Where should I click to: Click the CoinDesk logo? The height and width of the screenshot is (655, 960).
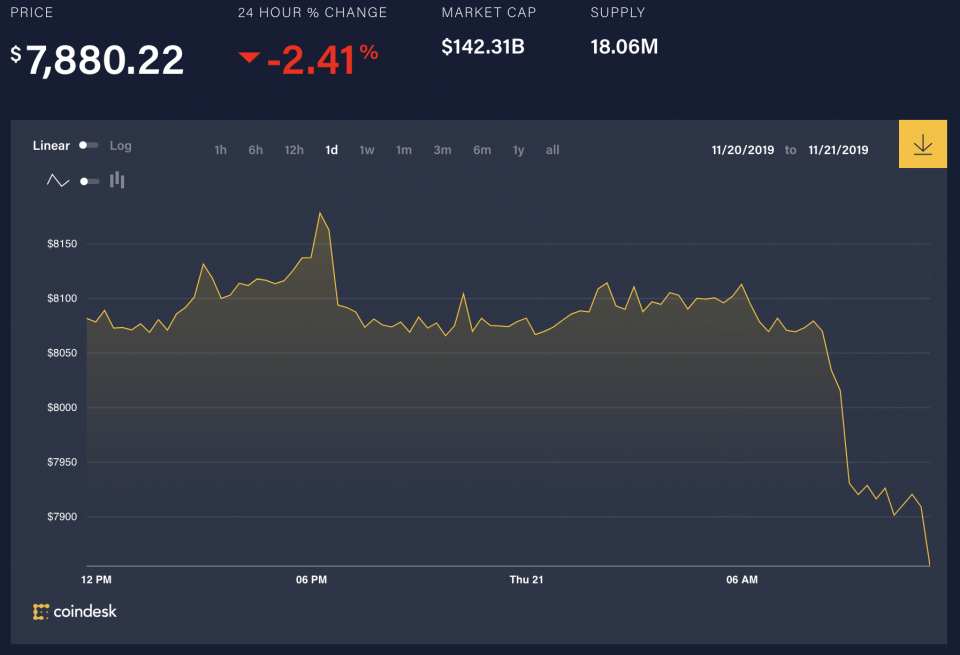tap(75, 611)
